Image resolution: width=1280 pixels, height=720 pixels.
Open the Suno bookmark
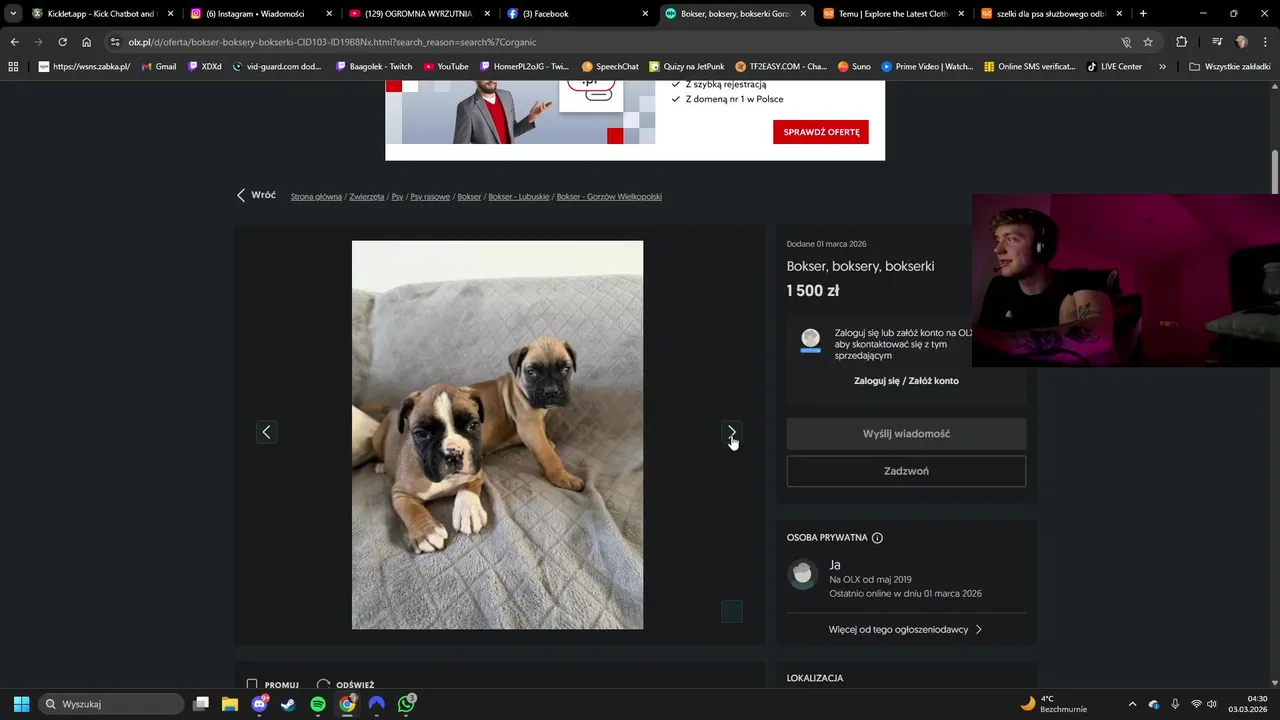click(x=854, y=67)
